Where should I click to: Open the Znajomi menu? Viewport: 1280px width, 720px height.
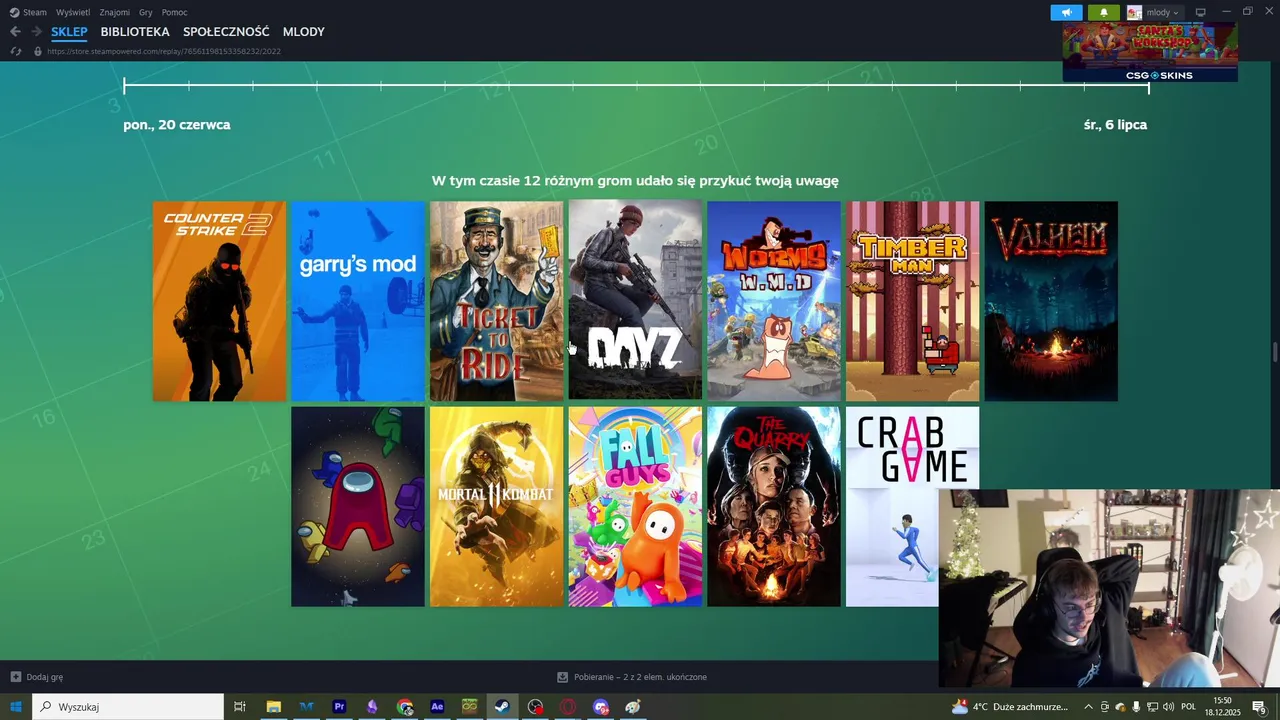pyautogui.click(x=115, y=12)
